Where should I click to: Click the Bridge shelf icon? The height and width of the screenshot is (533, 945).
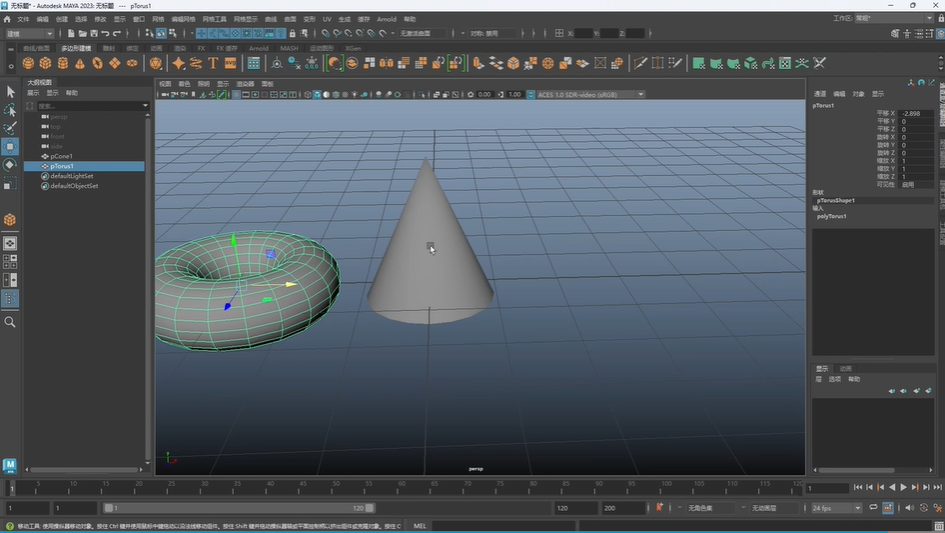[496, 63]
